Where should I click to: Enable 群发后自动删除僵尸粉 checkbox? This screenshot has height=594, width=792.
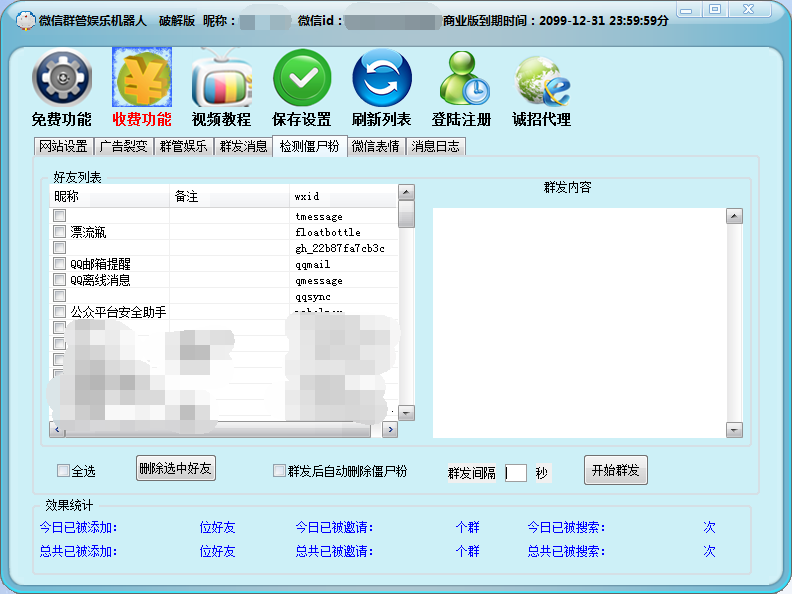click(x=279, y=471)
